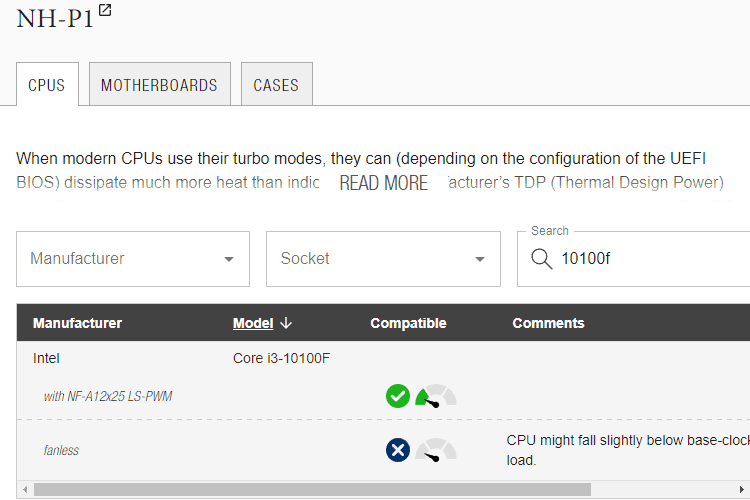Switch to the CASES tab
The image size is (750, 500).
point(276,84)
